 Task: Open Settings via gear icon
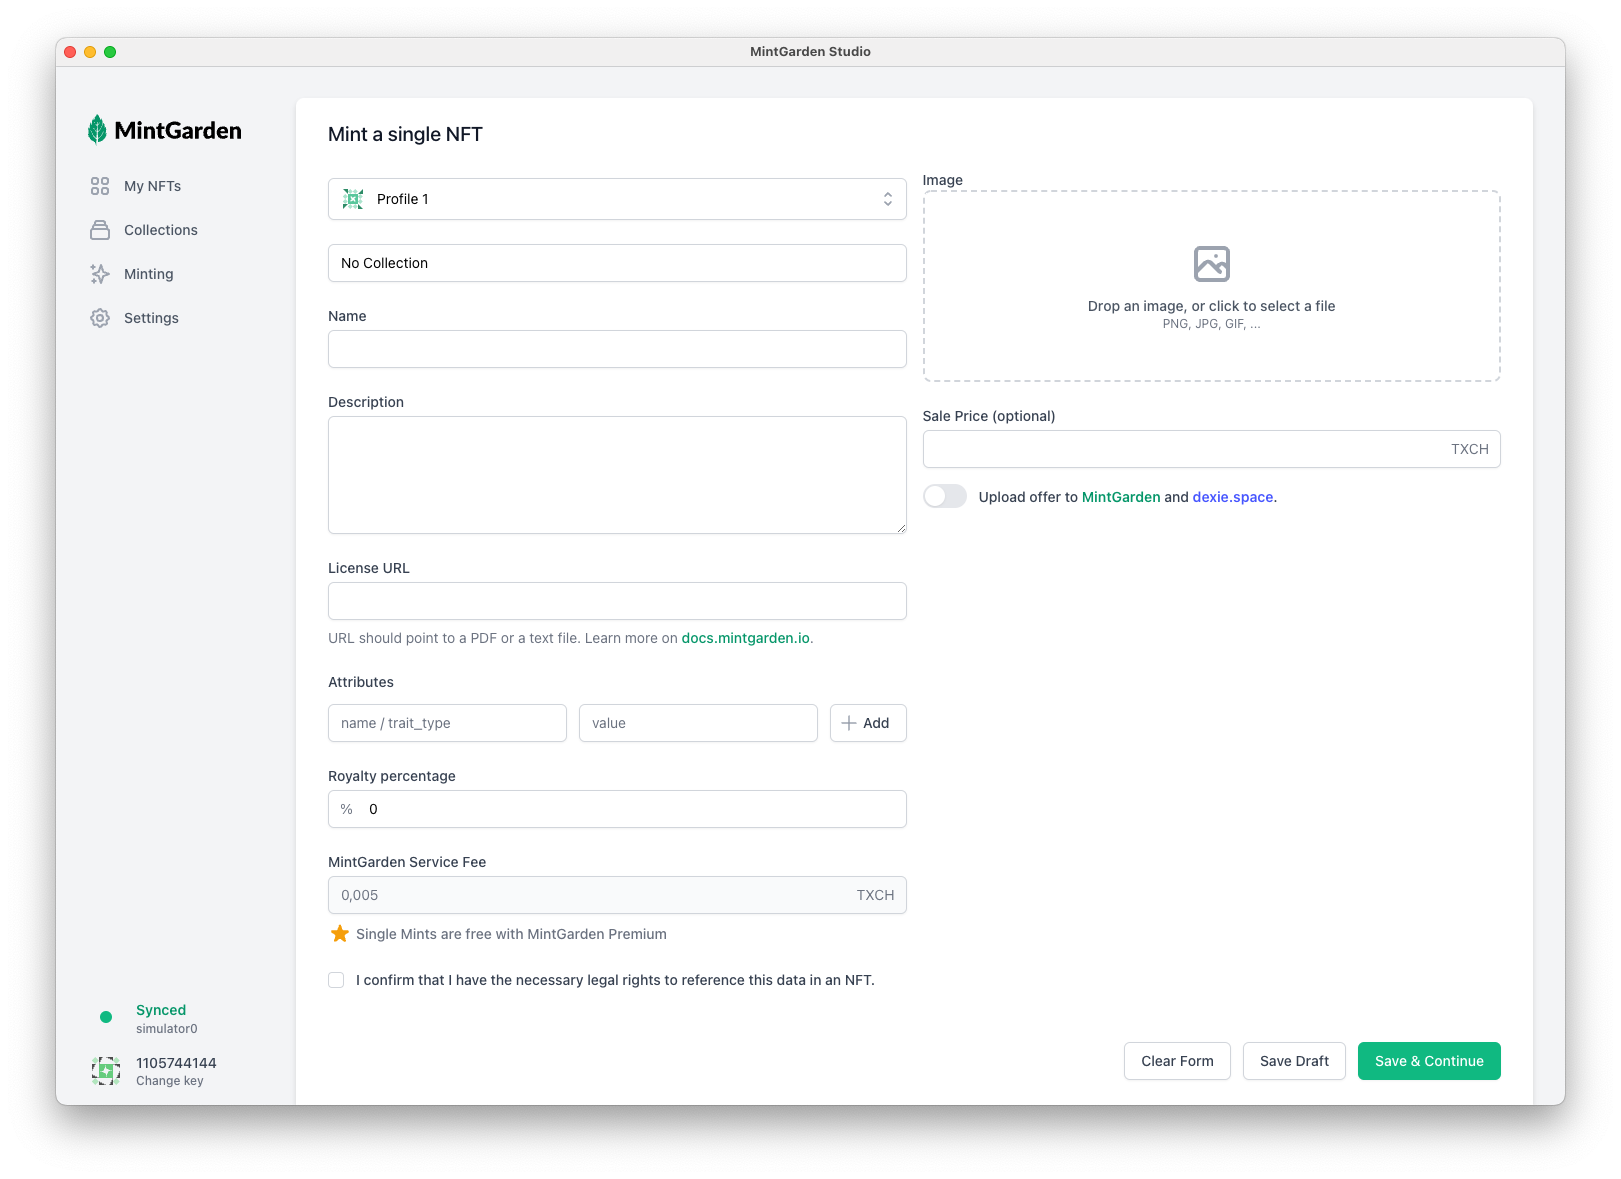[x=100, y=318]
